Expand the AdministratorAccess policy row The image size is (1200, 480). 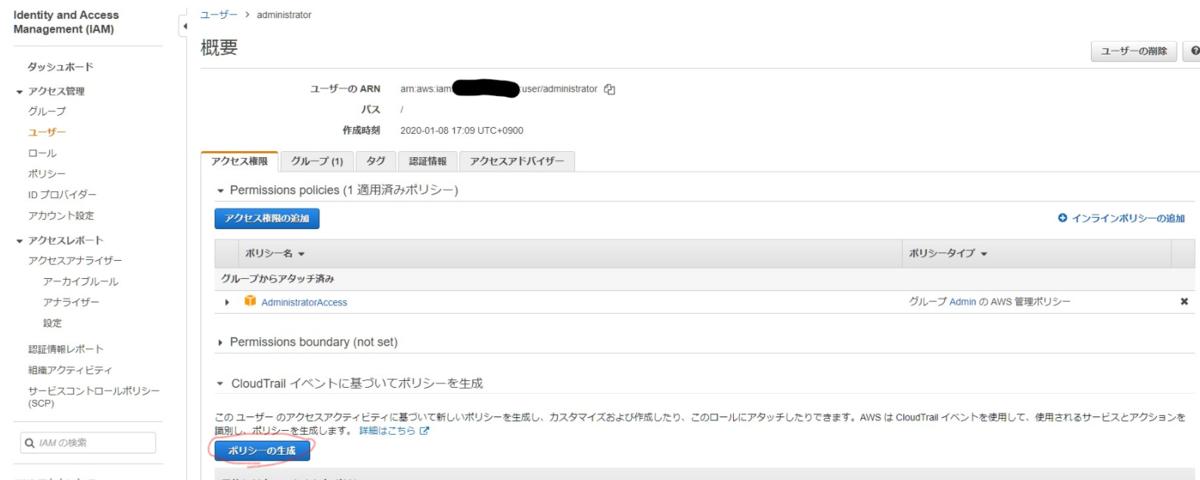coord(227,302)
